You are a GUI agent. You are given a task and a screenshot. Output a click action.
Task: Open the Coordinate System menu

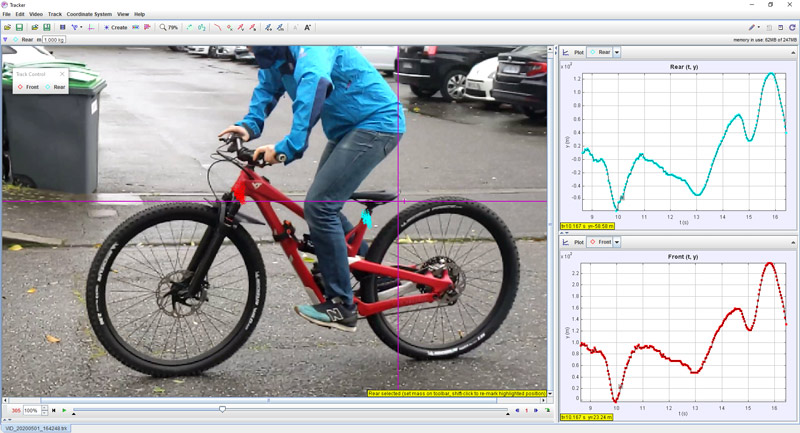click(89, 14)
